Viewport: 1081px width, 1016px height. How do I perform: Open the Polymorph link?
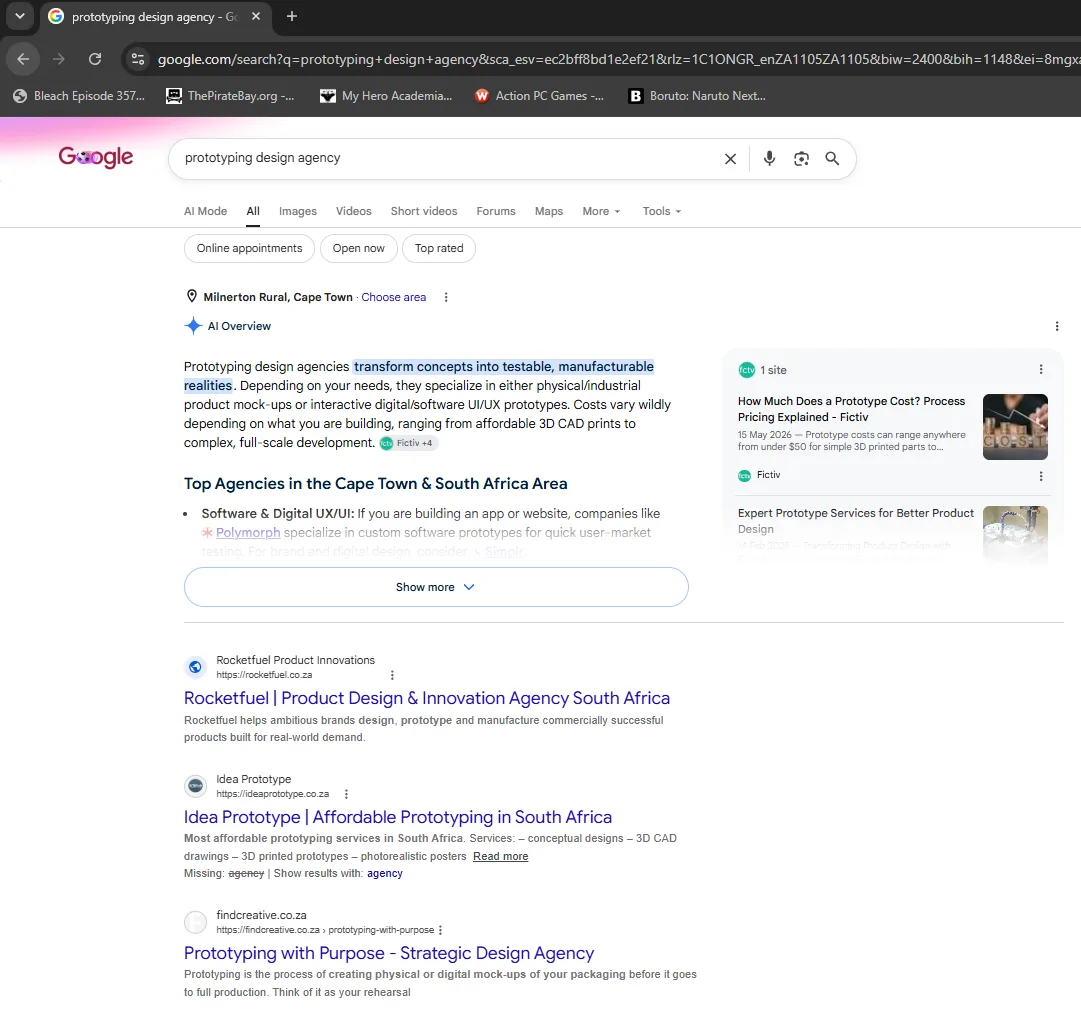pos(247,532)
